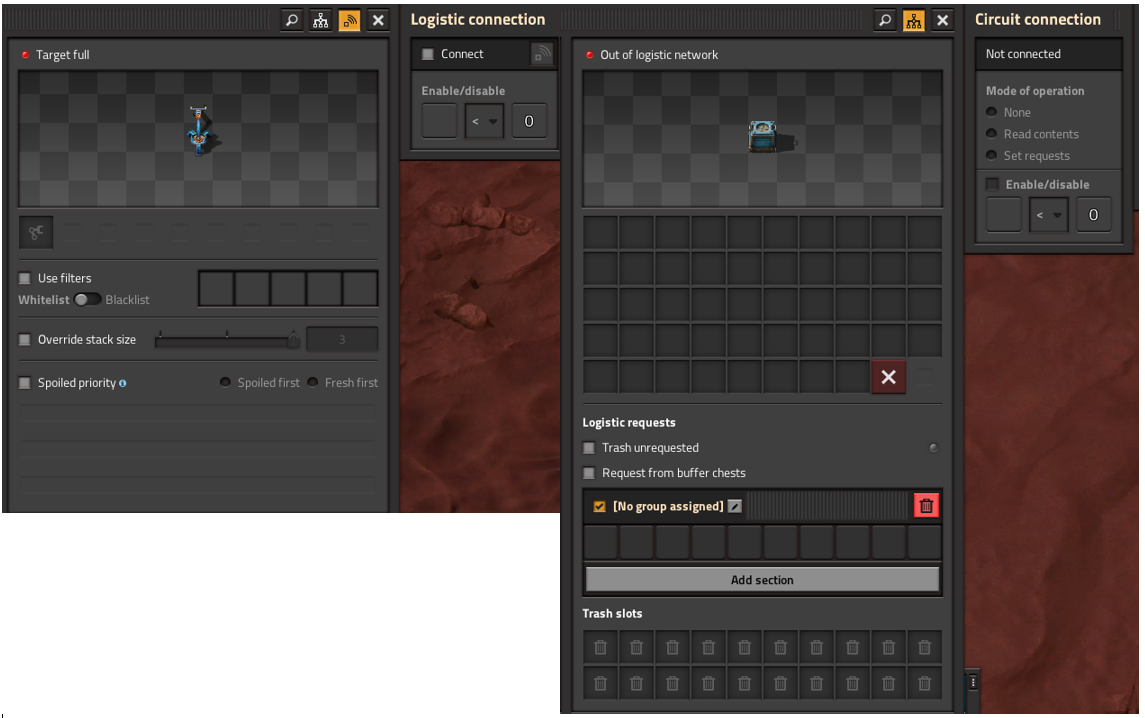The height and width of the screenshot is (718, 1145).
Task: Click the red X slot in chest inventory
Action: pyautogui.click(x=888, y=377)
